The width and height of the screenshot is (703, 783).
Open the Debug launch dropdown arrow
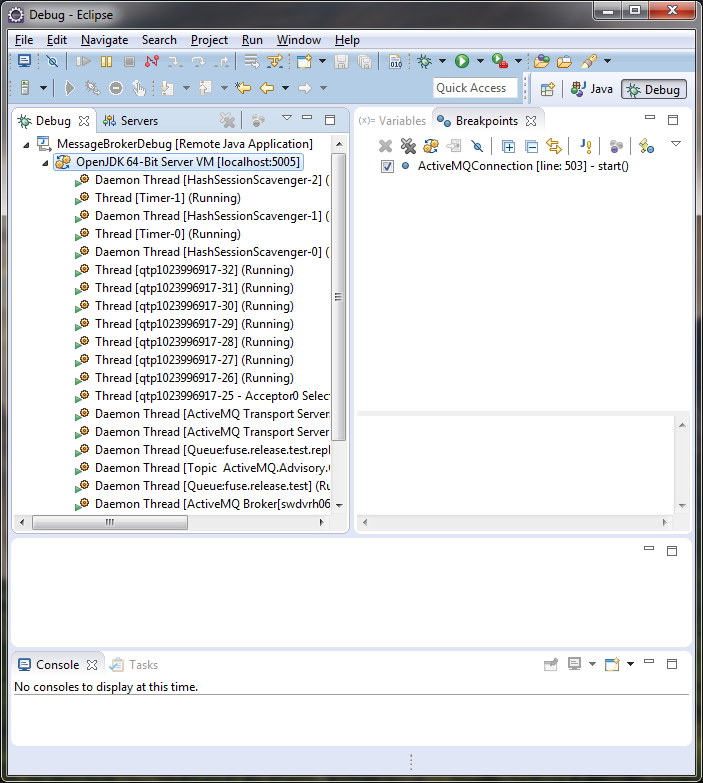[442, 61]
